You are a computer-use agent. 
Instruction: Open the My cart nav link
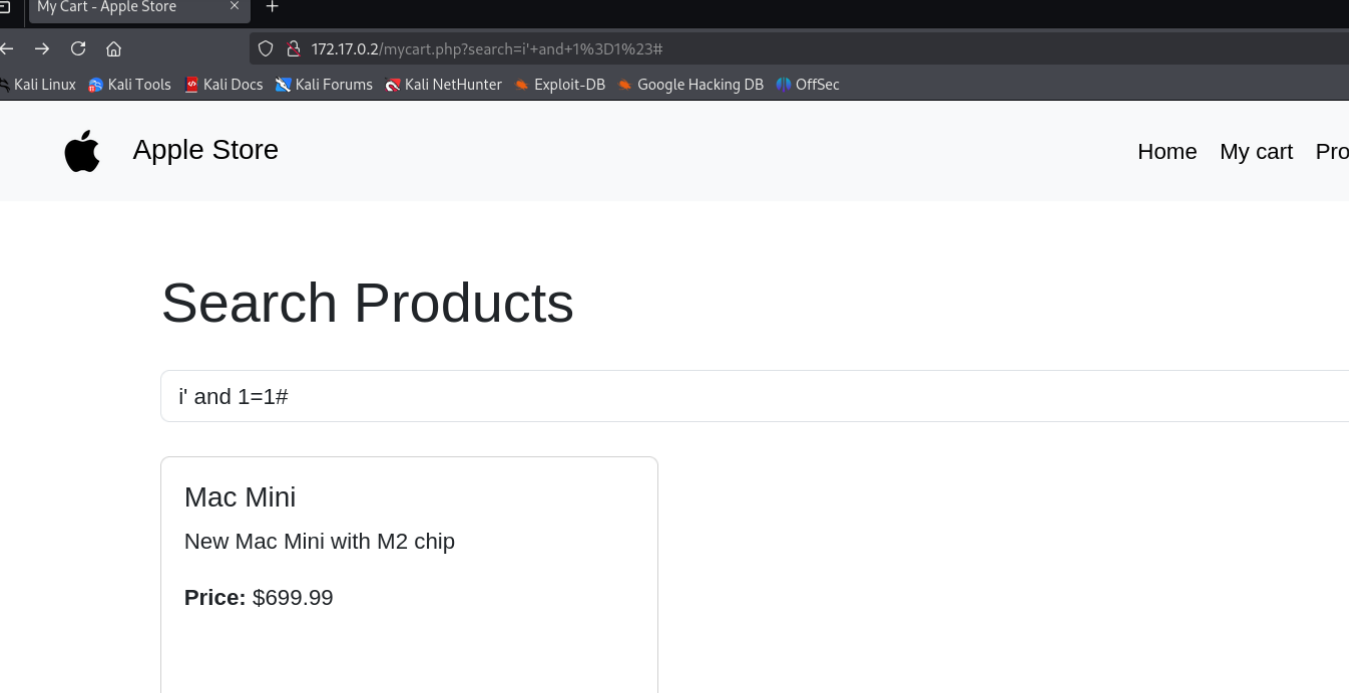point(1256,151)
